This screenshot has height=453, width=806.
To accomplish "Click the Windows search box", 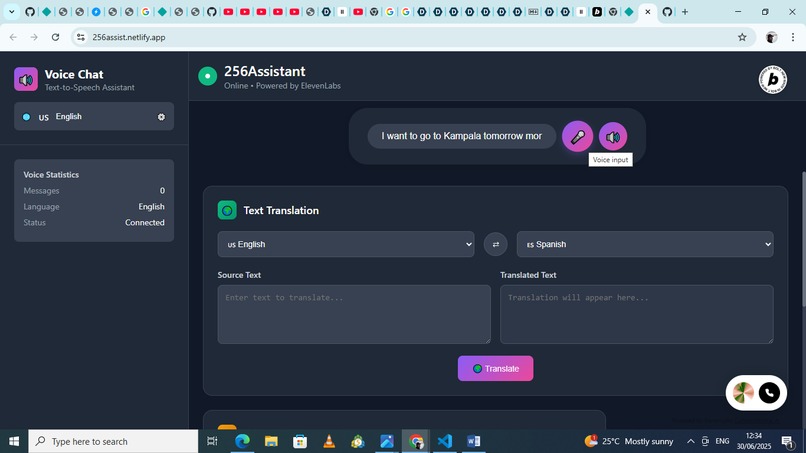I will pos(113,441).
